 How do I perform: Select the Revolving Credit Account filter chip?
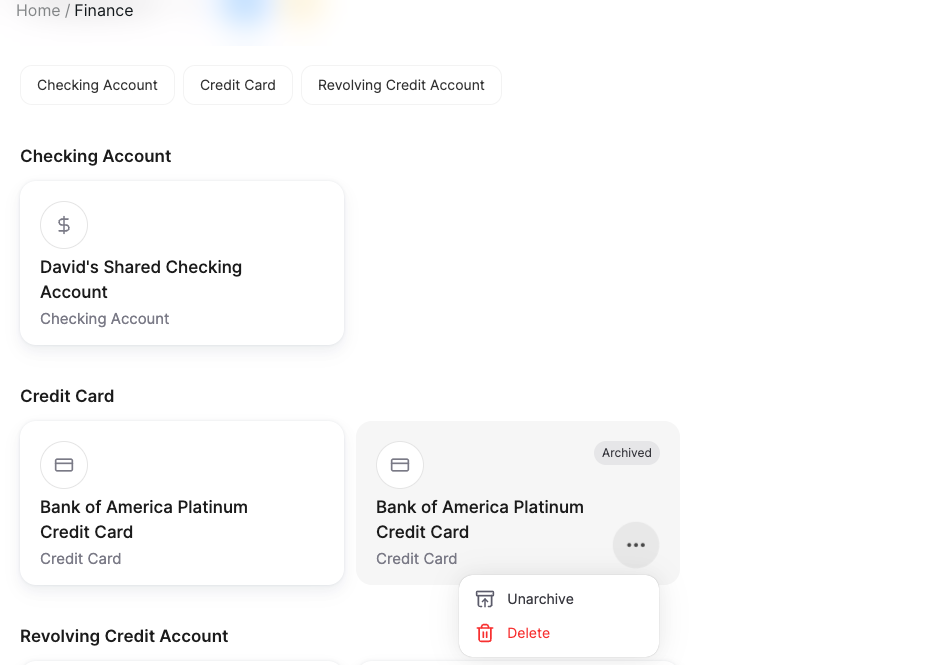click(x=401, y=85)
